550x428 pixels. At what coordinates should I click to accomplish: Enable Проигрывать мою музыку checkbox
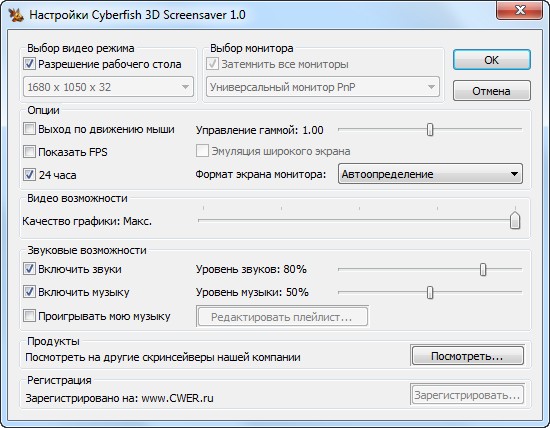tap(29, 316)
